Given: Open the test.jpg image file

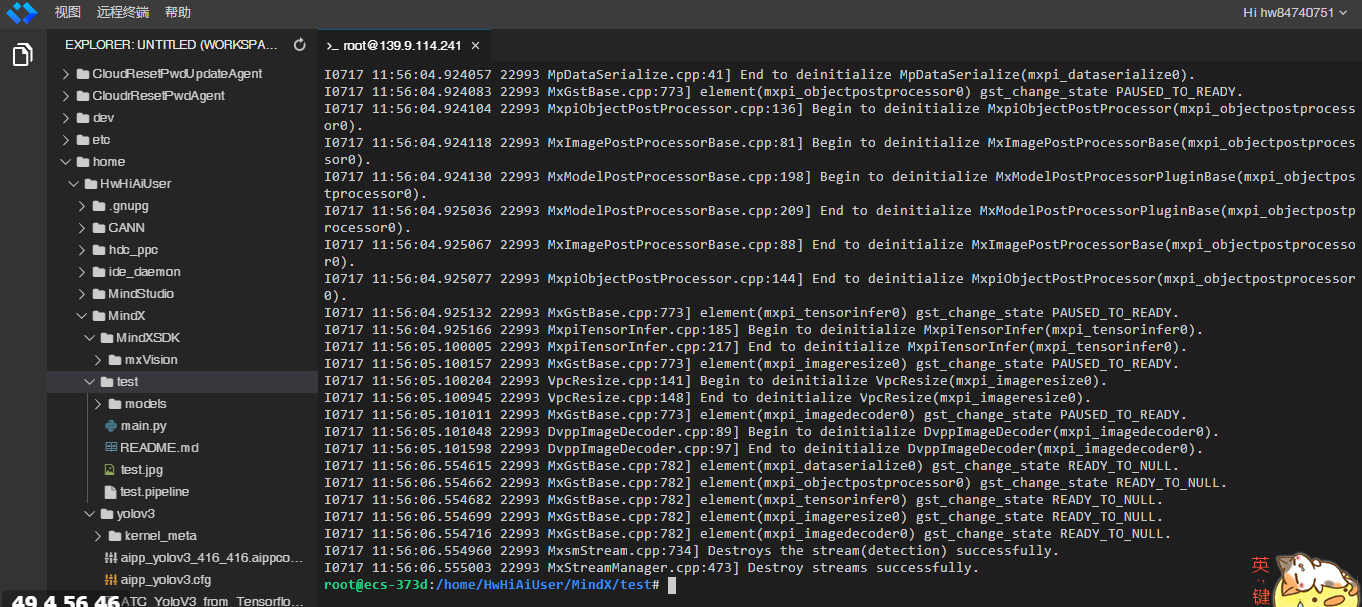Looking at the screenshot, I should tap(141, 470).
